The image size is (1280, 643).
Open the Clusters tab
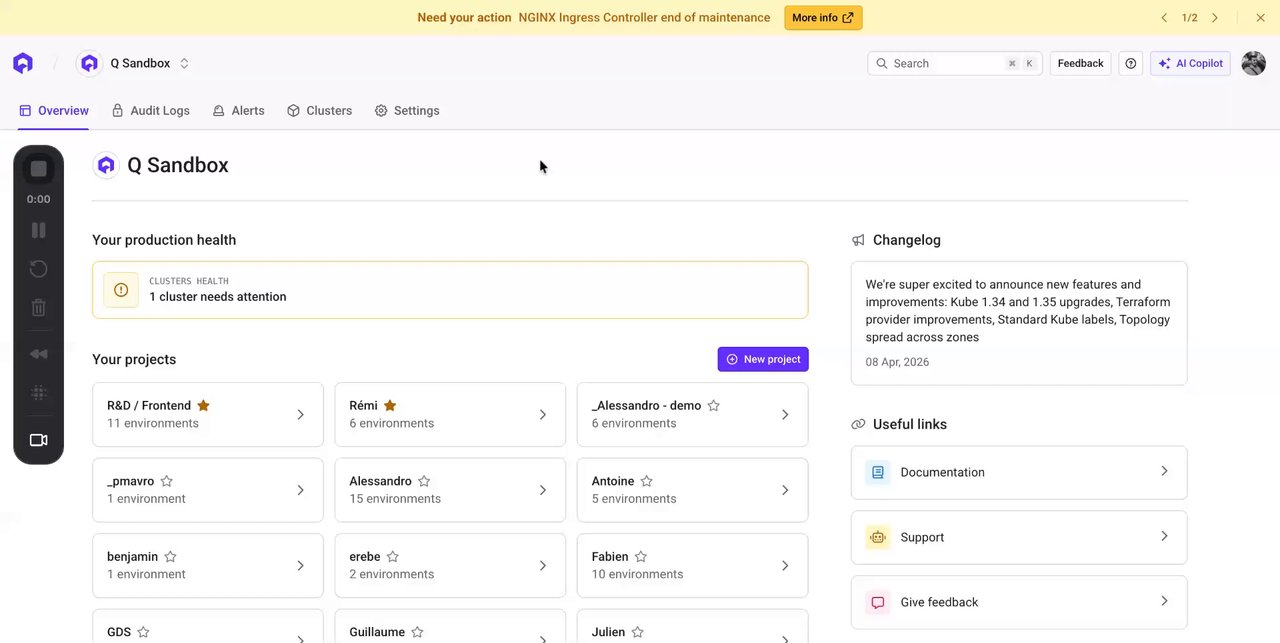[319, 111]
